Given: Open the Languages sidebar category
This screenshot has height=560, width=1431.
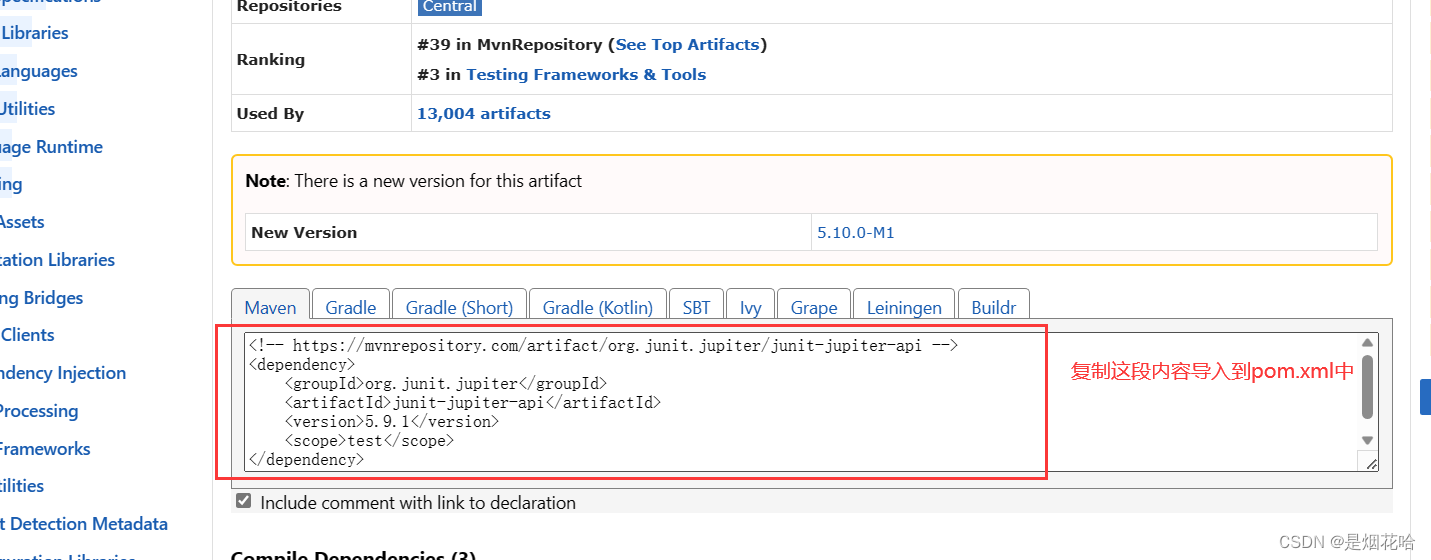Looking at the screenshot, I should tap(39, 71).
